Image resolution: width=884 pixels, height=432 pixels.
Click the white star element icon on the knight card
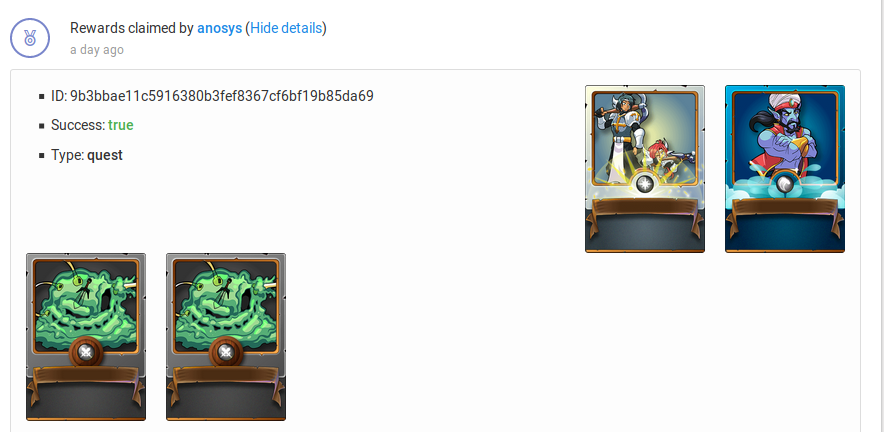[x=645, y=184]
